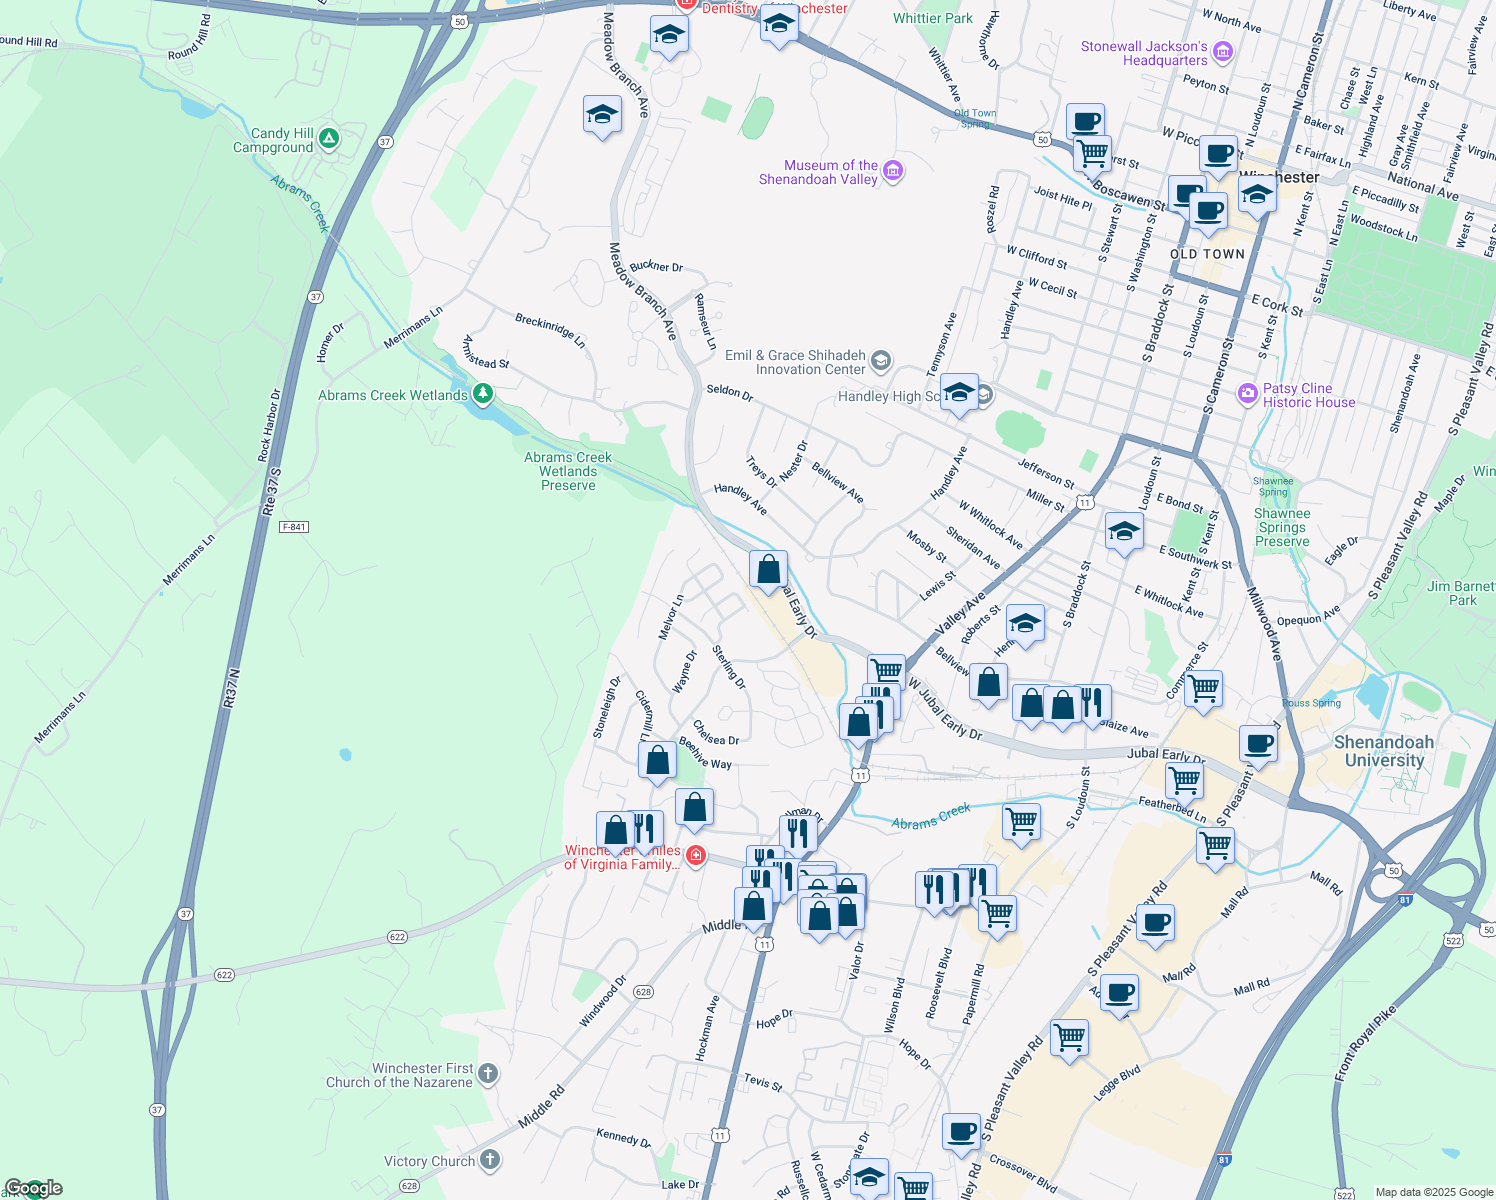
Task: Select the grocery cart marker near Legge Blvd
Action: [1069, 1038]
